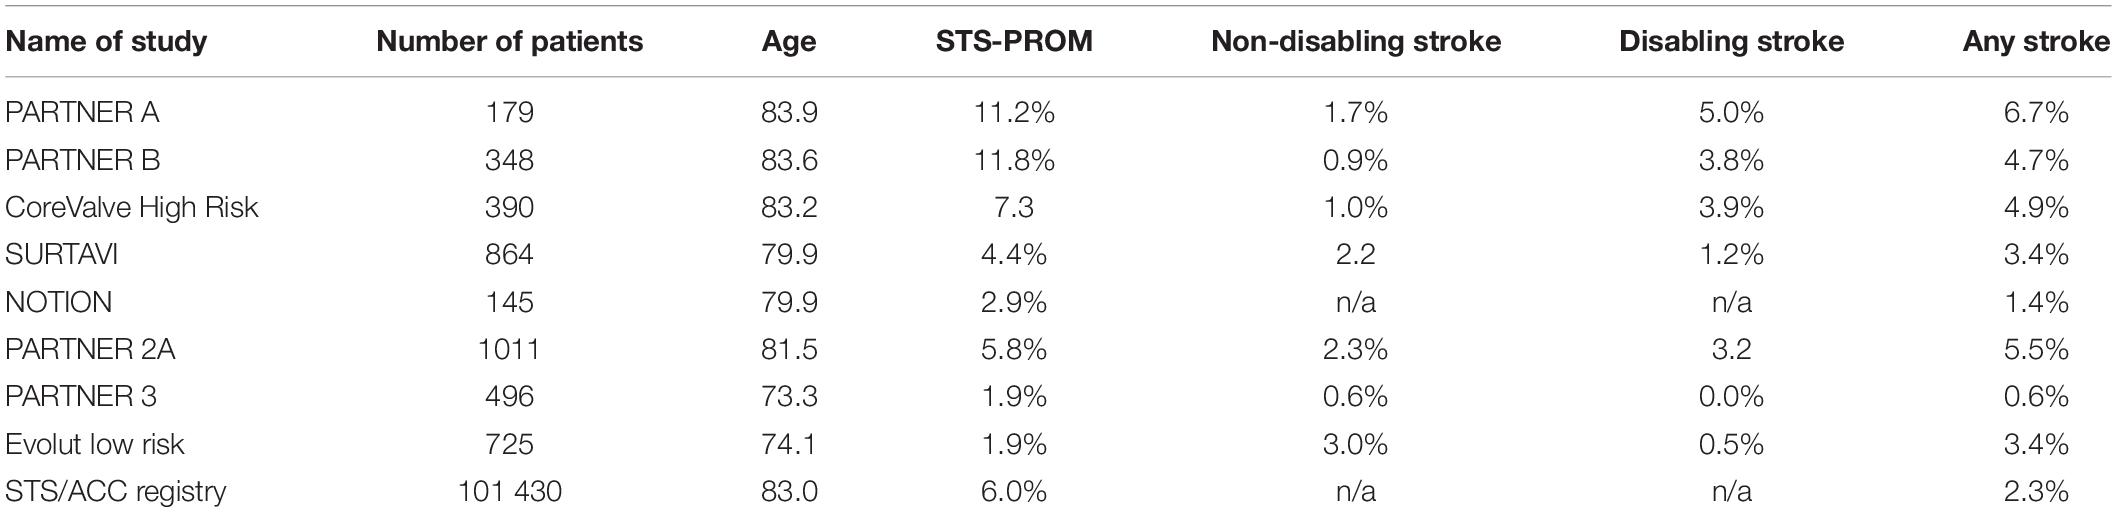
Task: Select the 5.0% disabling stroke value
Action: [1731, 113]
